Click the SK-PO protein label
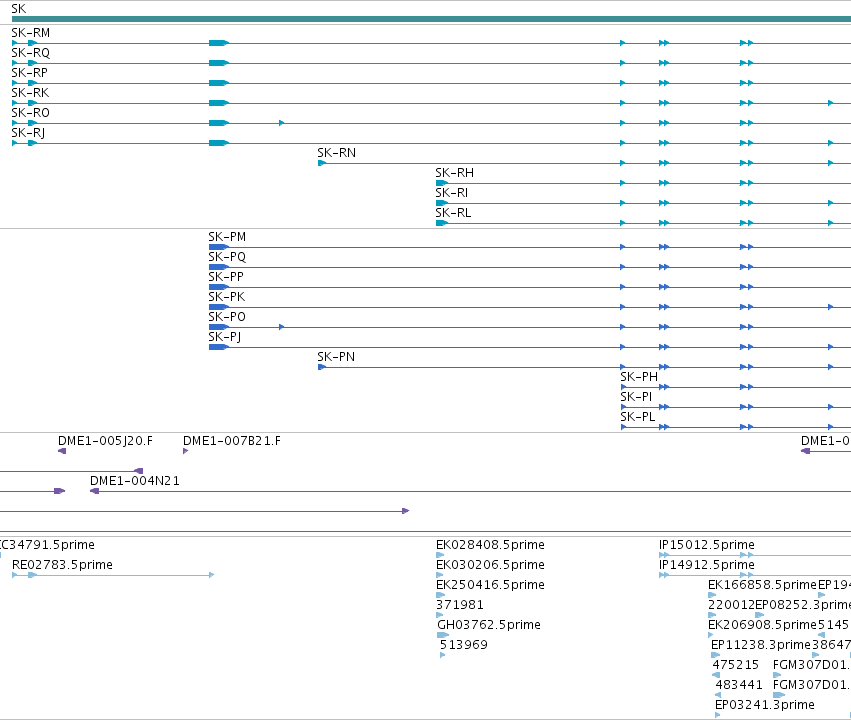The width and height of the screenshot is (851, 720). click(x=227, y=317)
